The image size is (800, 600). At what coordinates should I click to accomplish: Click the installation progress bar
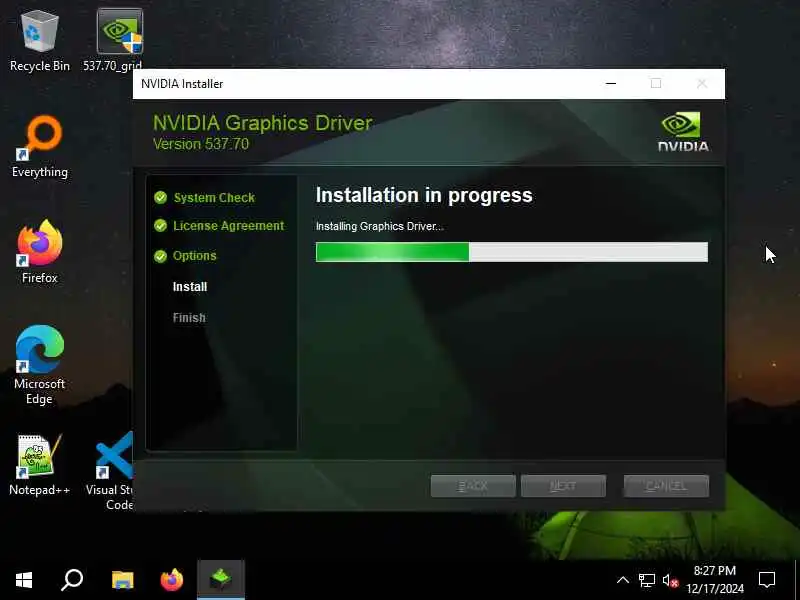[x=512, y=252]
